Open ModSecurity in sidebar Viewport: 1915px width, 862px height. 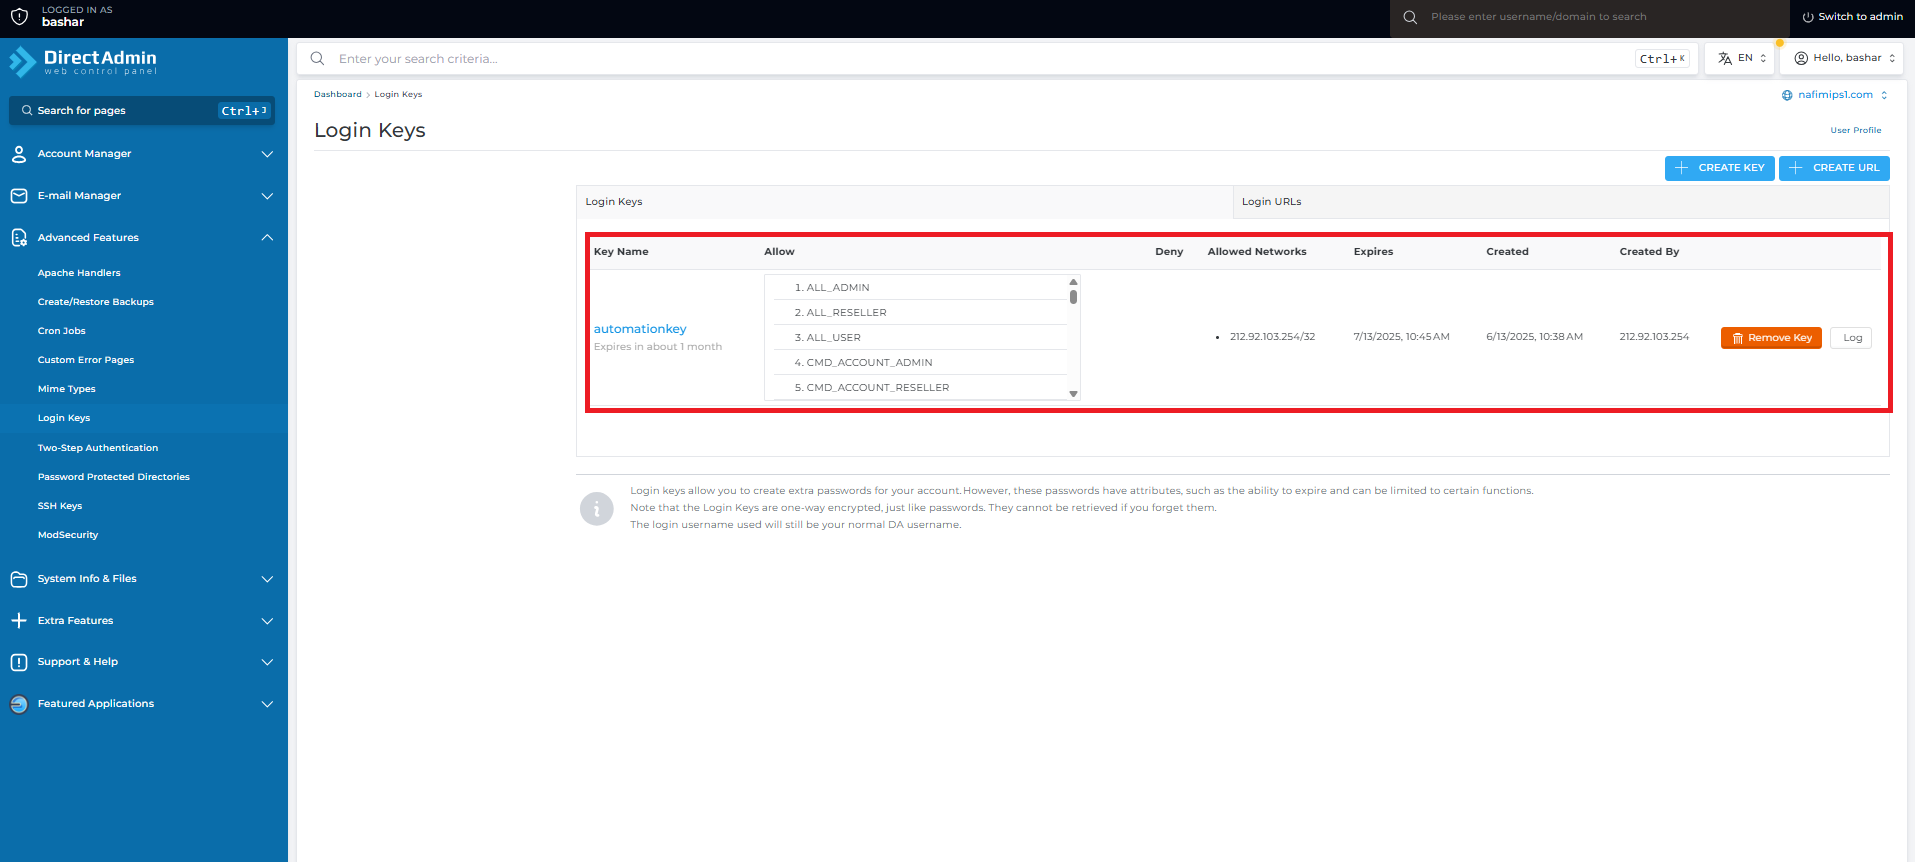point(68,535)
